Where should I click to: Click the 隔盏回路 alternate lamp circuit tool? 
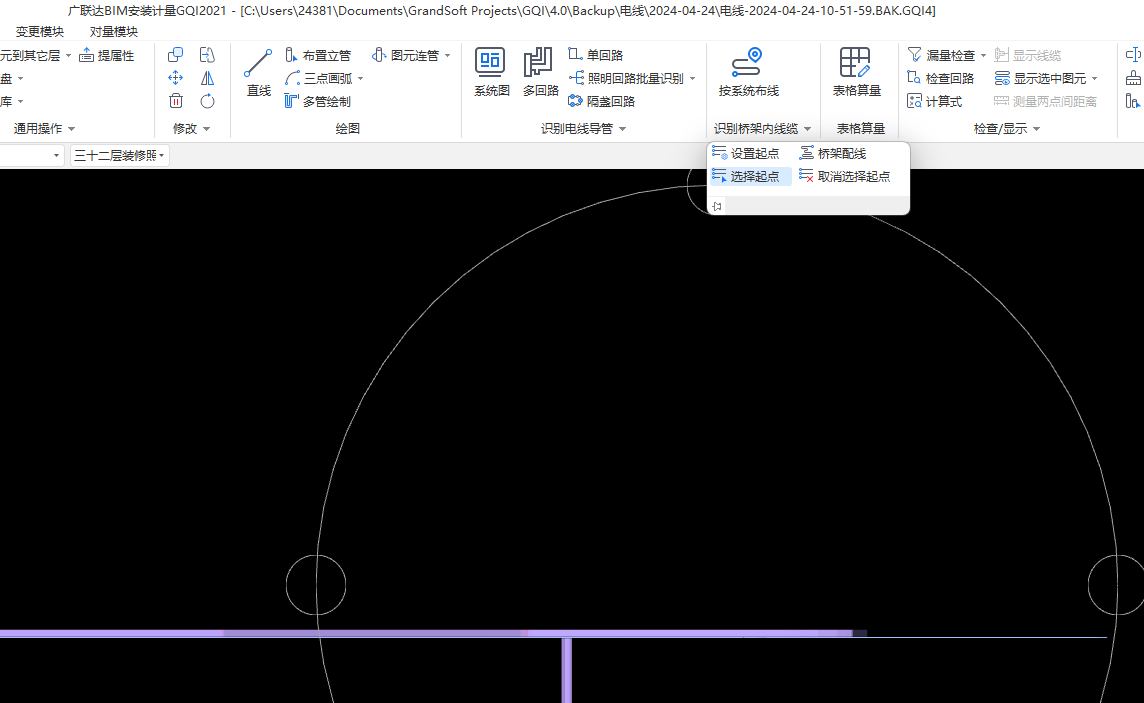click(602, 101)
